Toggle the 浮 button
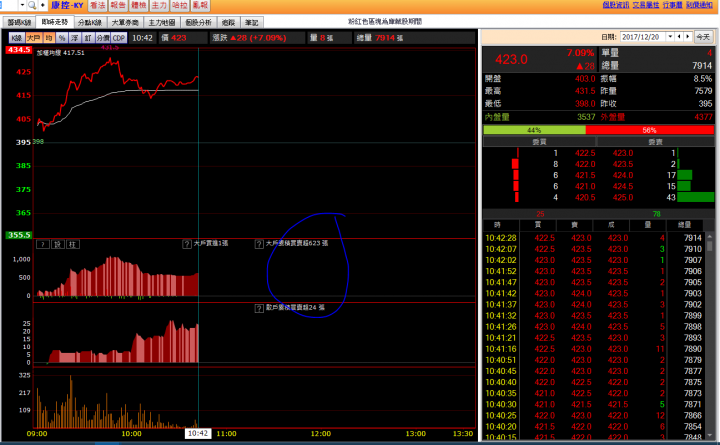The height and width of the screenshot is (445, 720). (74, 38)
